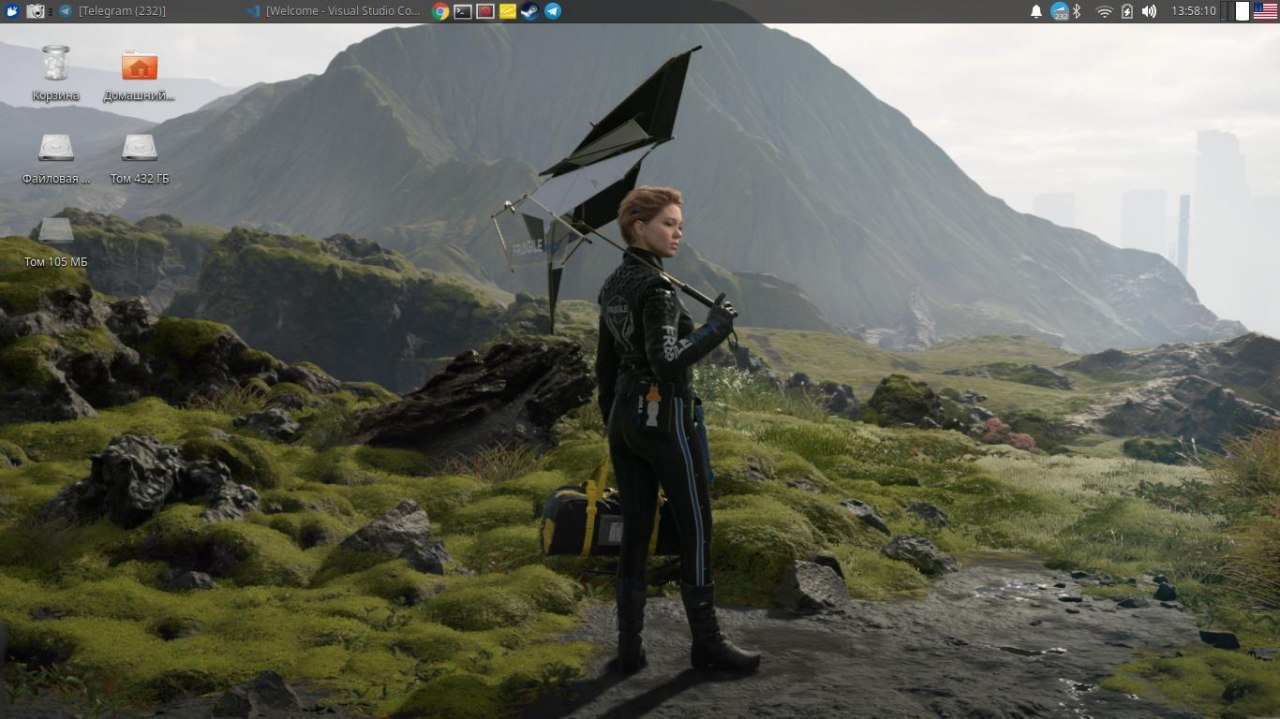Click the clock showing 13:58:10
This screenshot has height=719, width=1280.
tap(1192, 11)
